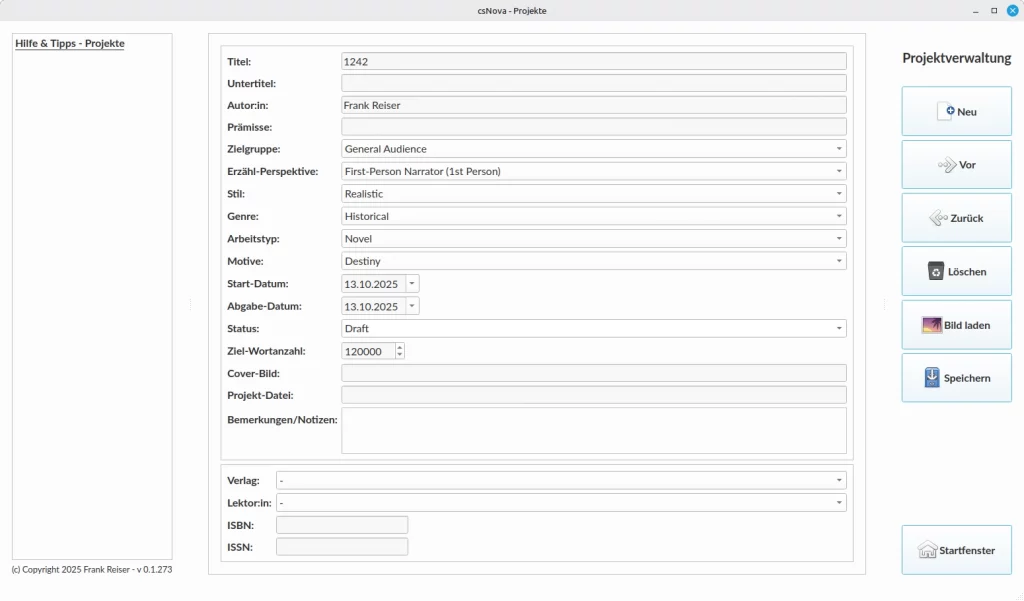Load cover using Bild laden icon
The image size is (1024, 601).
(931, 325)
